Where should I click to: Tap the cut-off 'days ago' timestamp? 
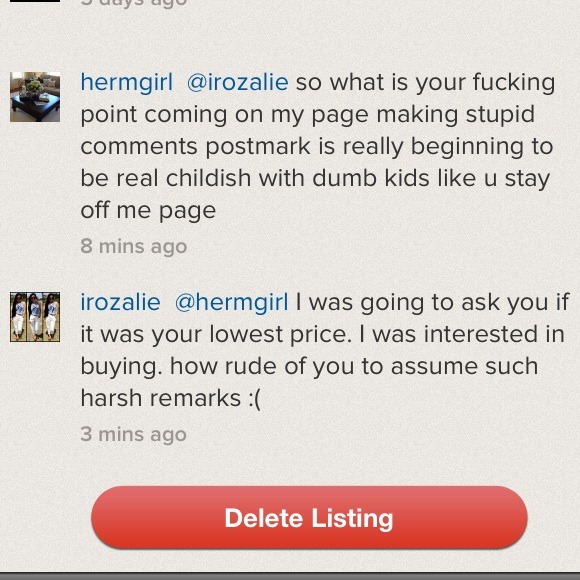[x=134, y=3]
